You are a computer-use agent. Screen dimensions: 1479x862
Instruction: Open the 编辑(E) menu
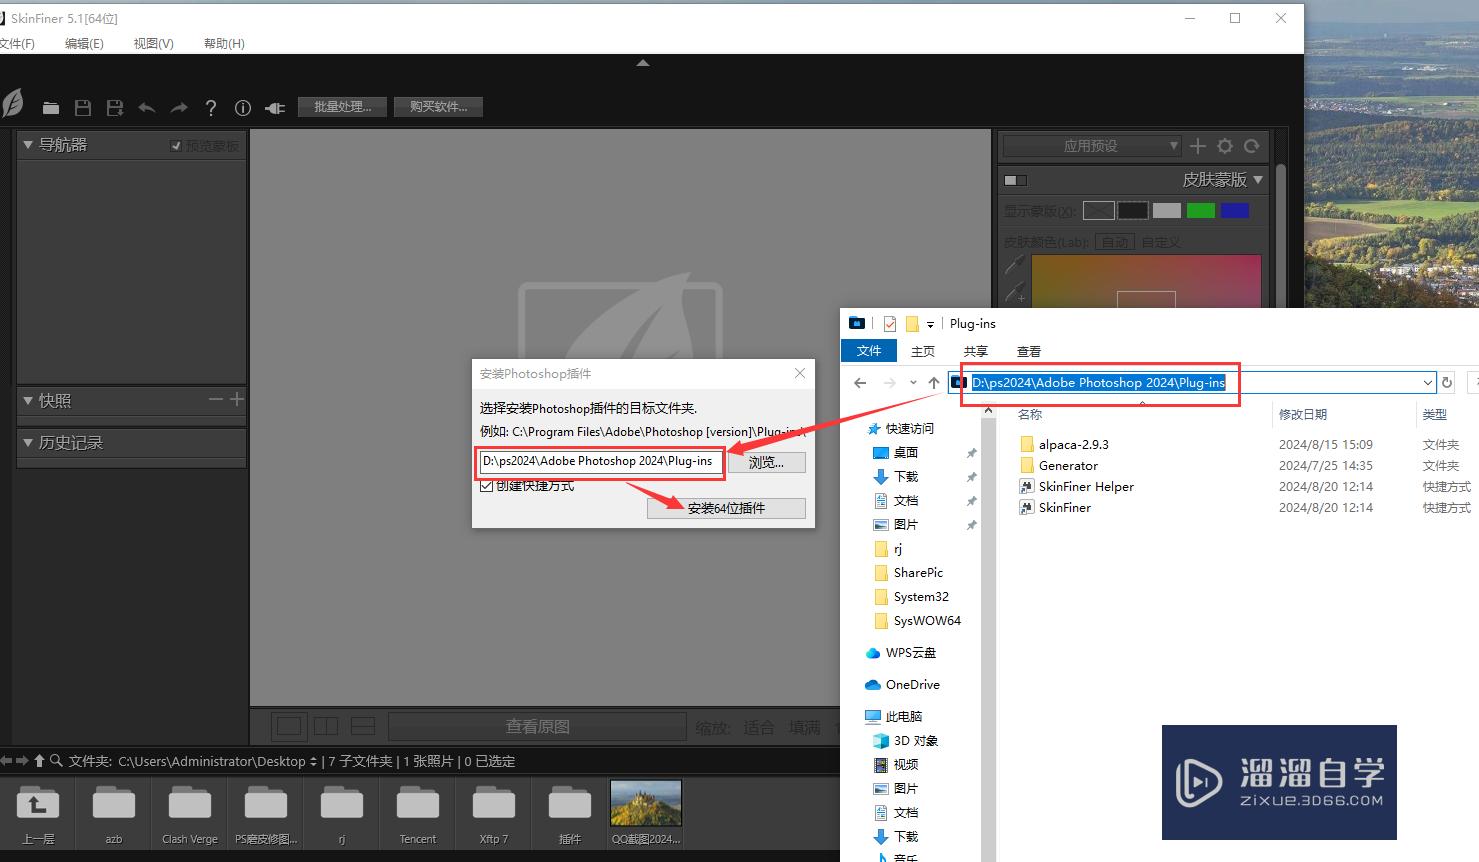coord(84,43)
